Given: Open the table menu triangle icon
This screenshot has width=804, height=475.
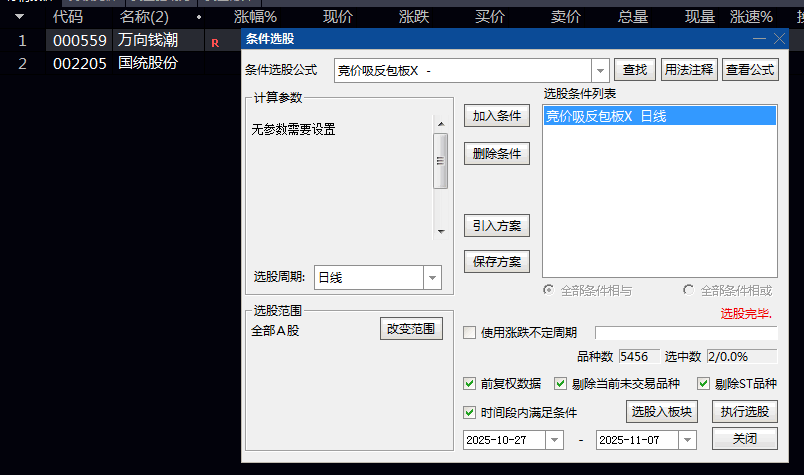Looking at the screenshot, I should [19, 16].
